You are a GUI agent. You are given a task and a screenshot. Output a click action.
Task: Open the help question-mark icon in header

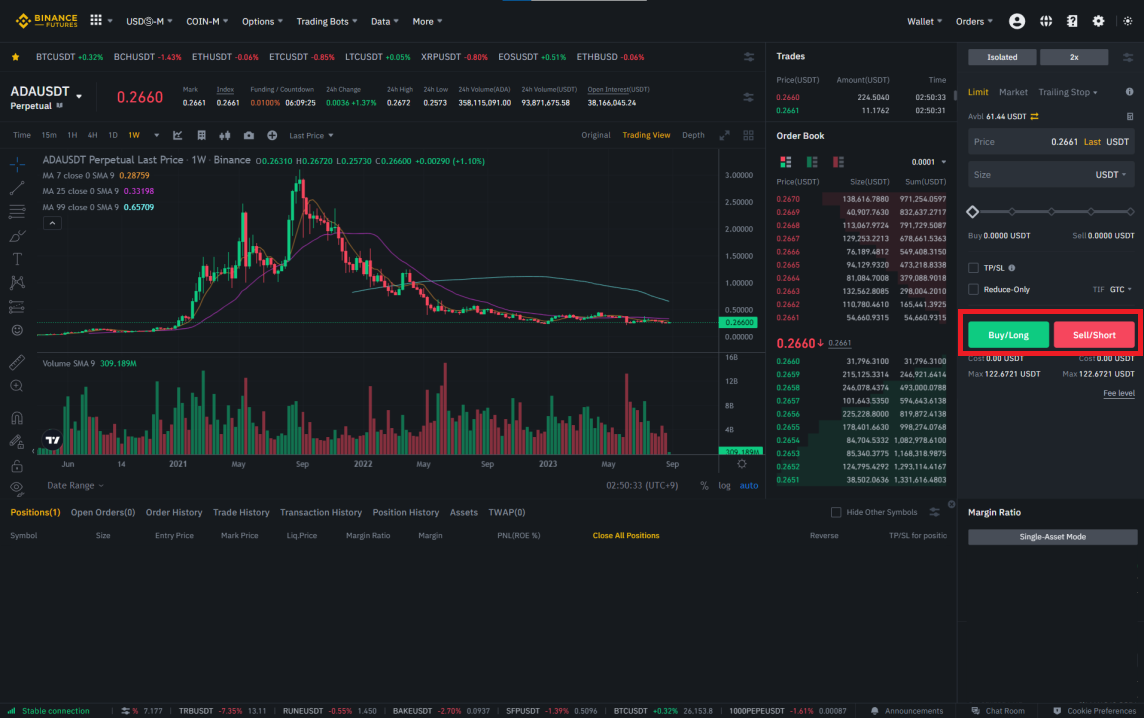click(1072, 21)
